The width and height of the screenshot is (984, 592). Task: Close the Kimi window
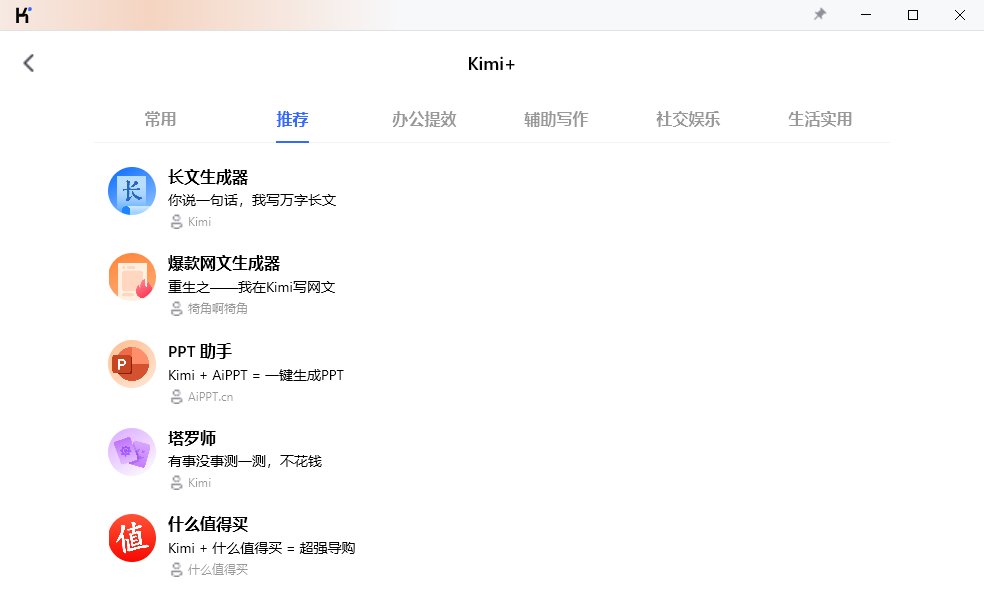pos(960,14)
